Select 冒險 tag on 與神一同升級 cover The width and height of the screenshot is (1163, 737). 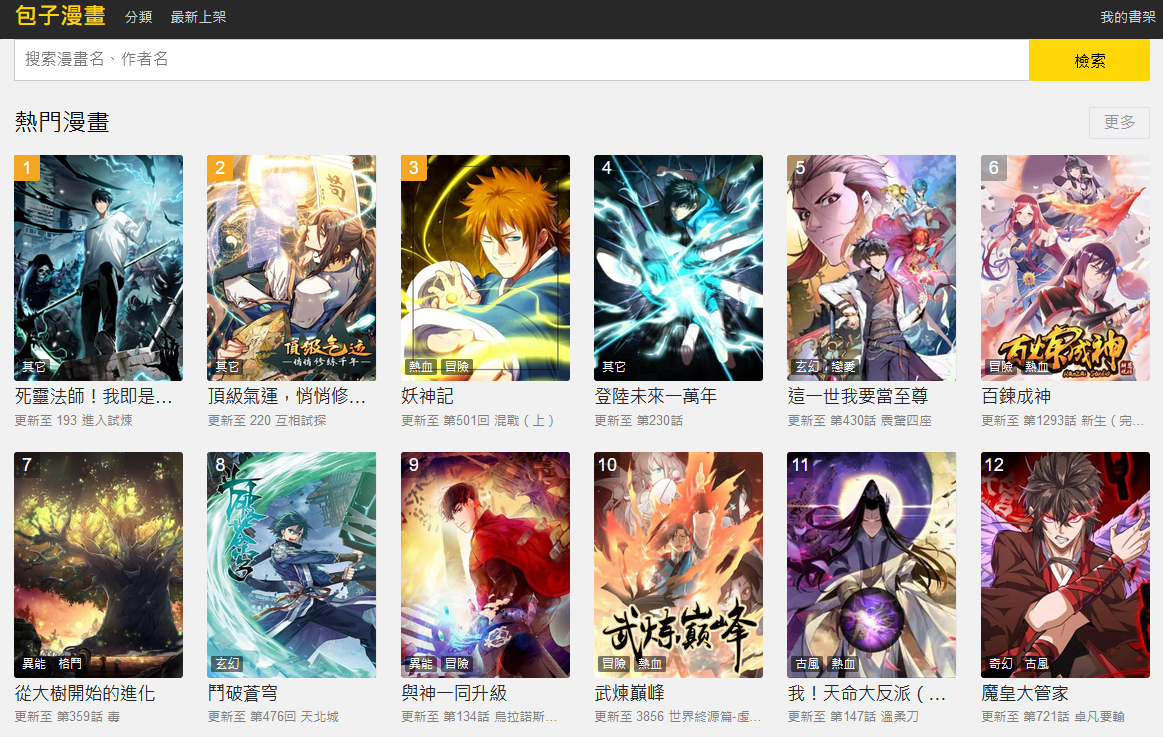click(x=457, y=664)
